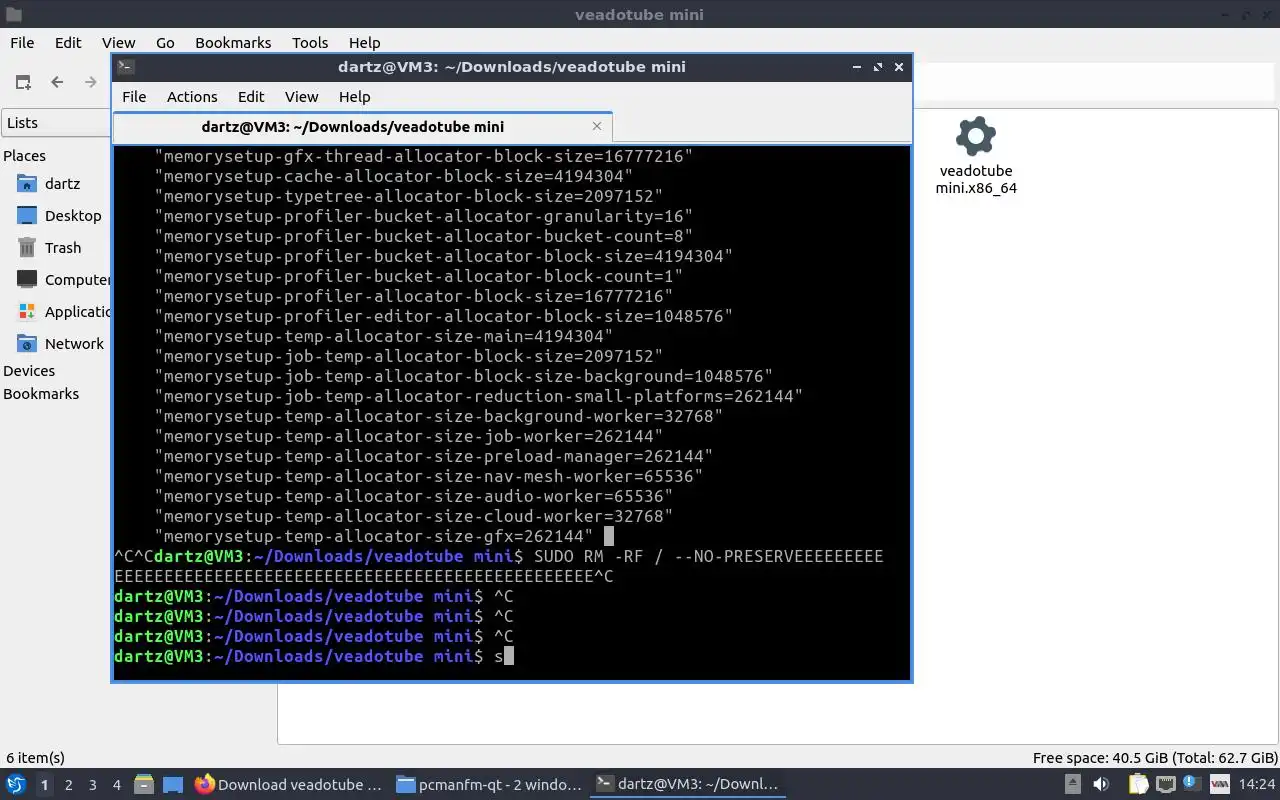Open the terminal Help menu

tap(355, 97)
